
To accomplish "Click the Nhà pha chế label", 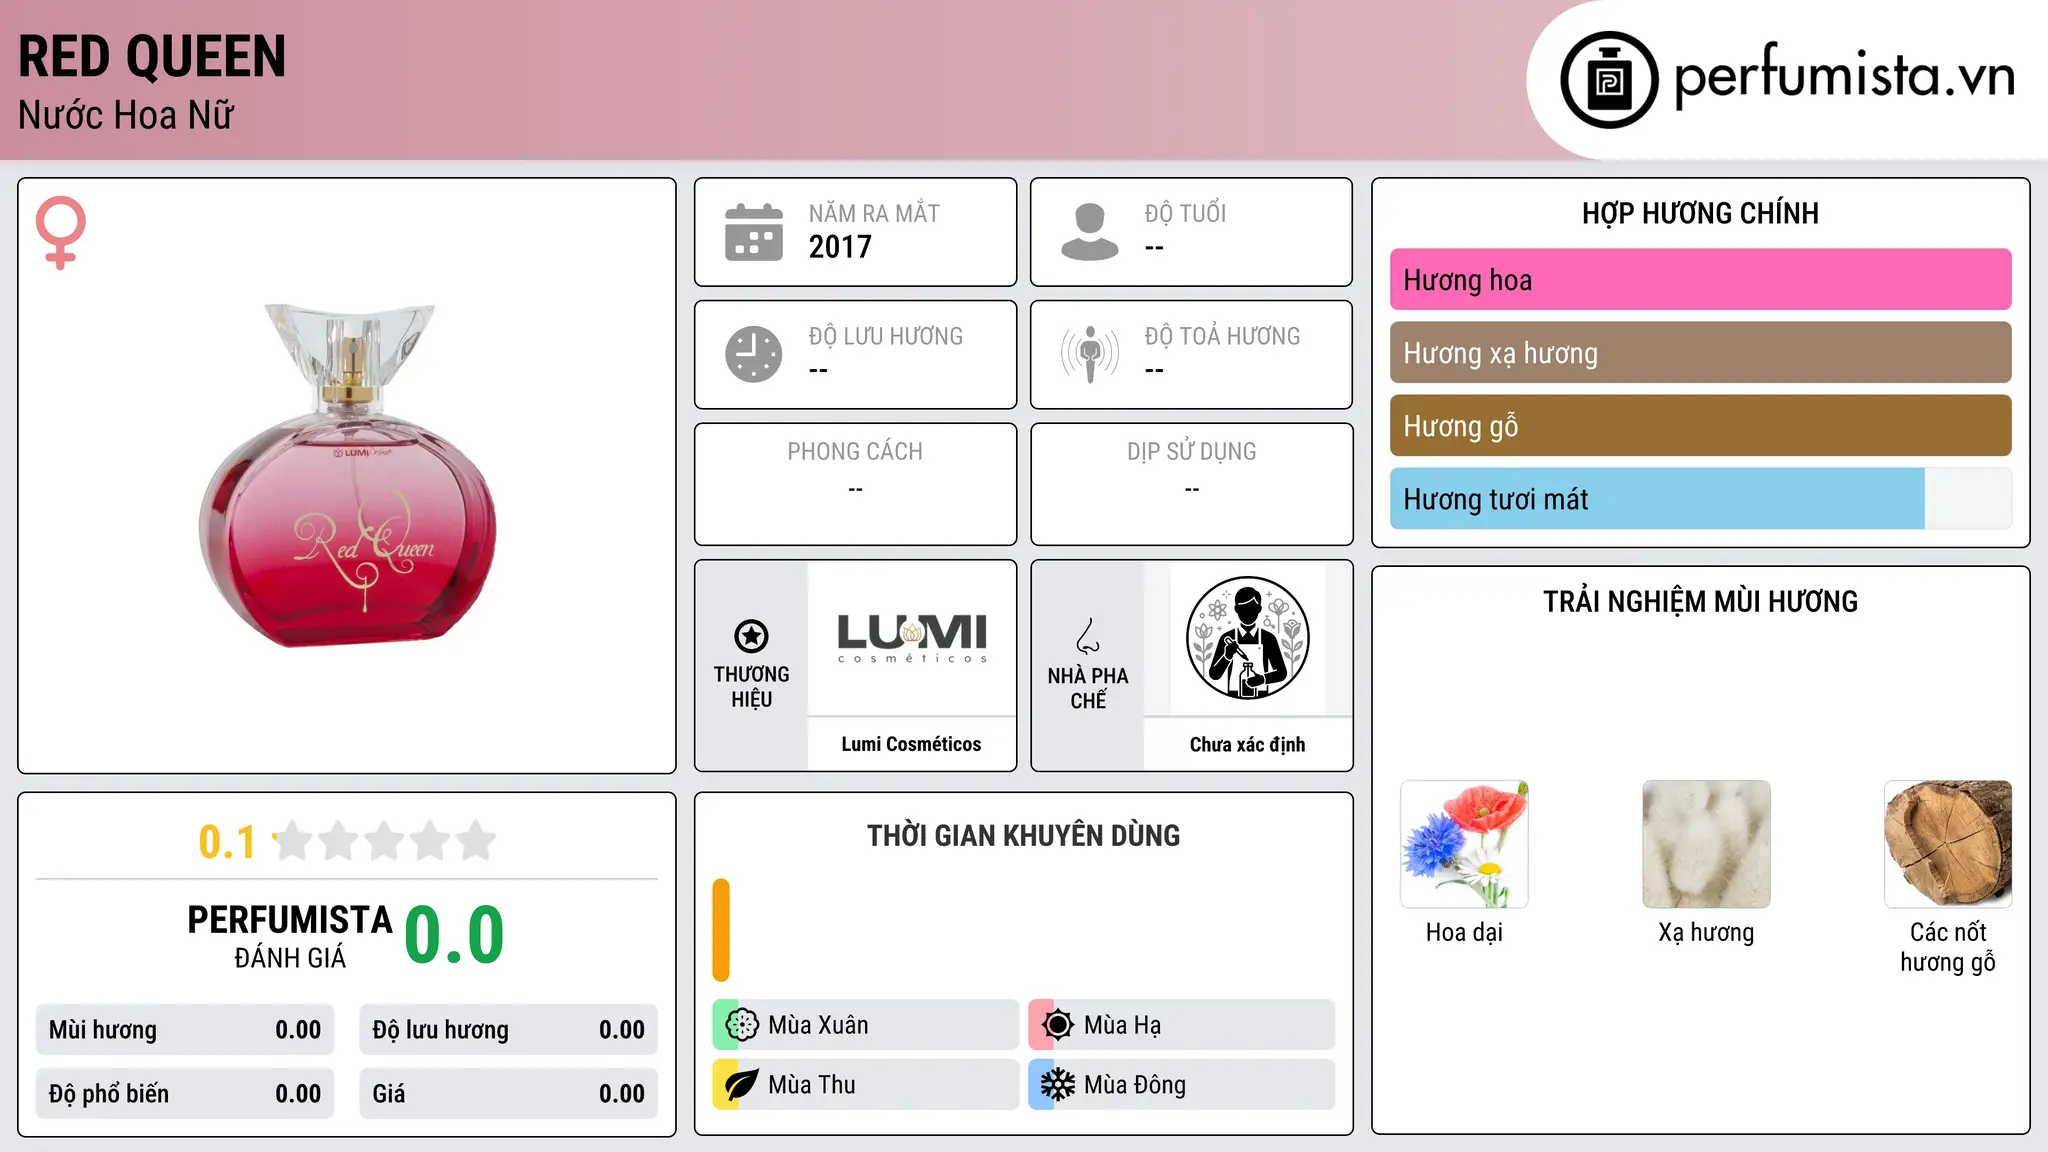I will pyautogui.click(x=1088, y=689).
